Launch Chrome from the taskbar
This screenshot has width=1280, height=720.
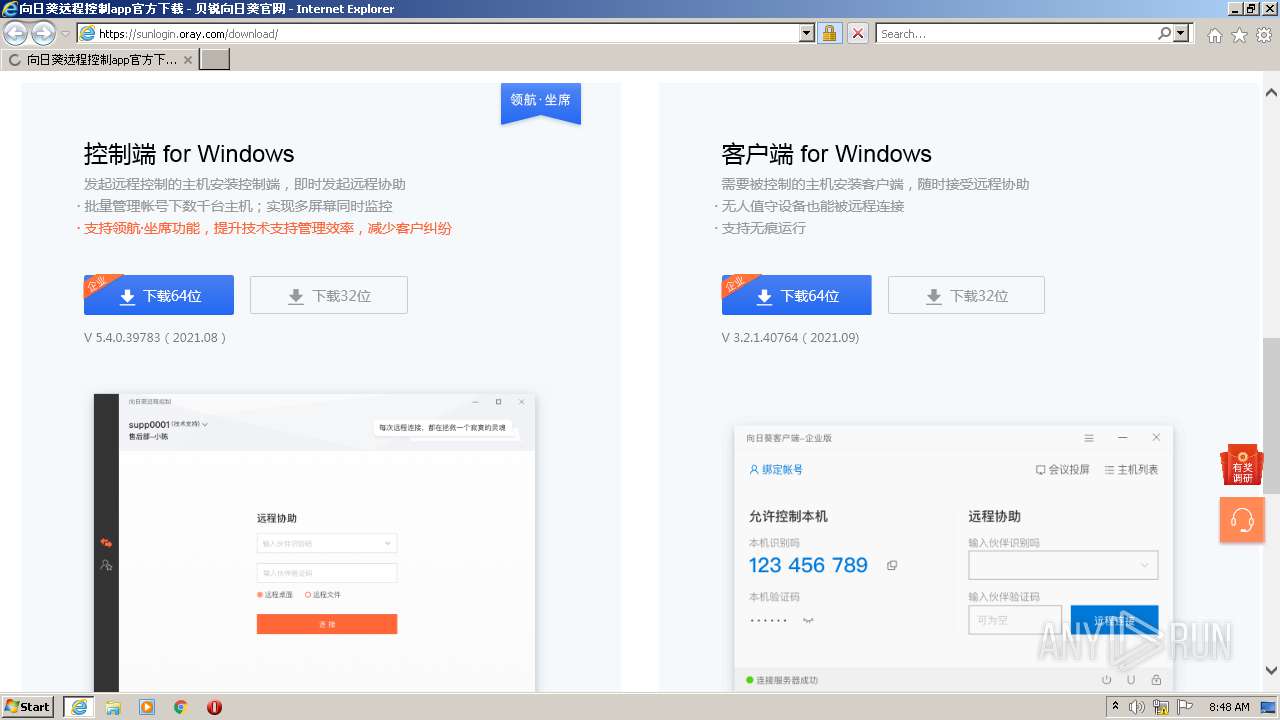coord(181,707)
